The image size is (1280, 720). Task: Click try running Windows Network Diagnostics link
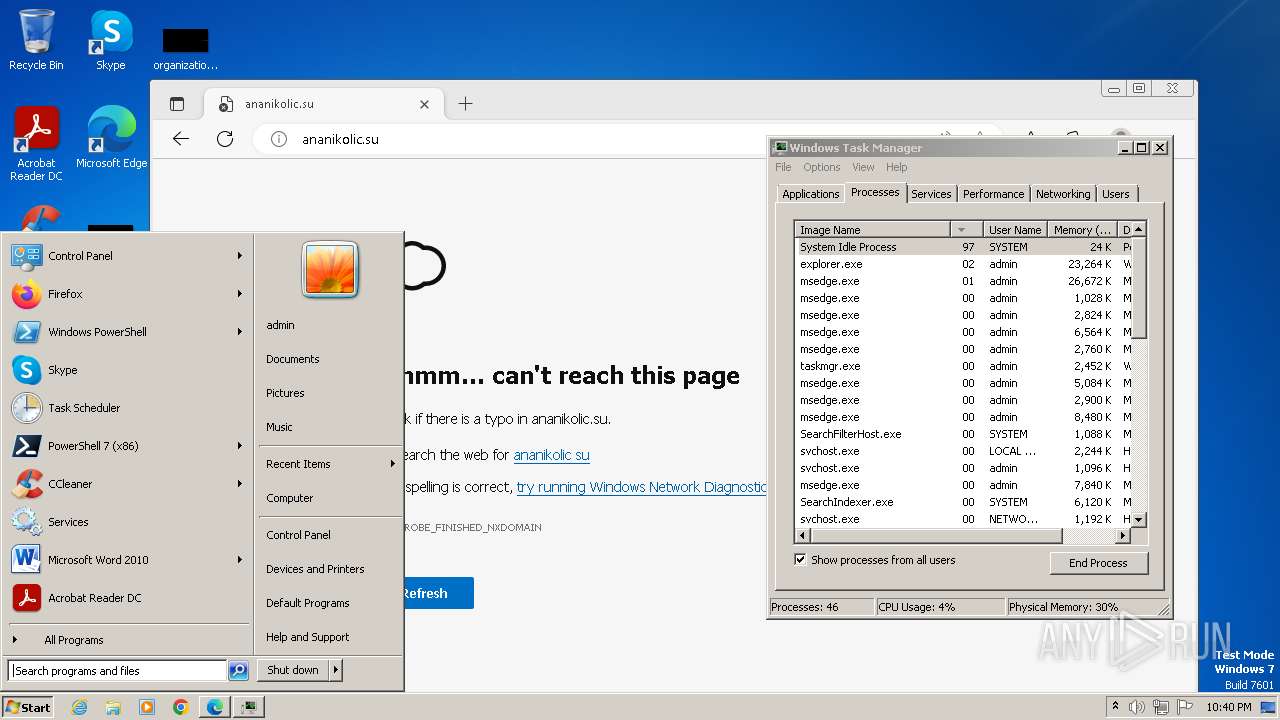[641, 487]
